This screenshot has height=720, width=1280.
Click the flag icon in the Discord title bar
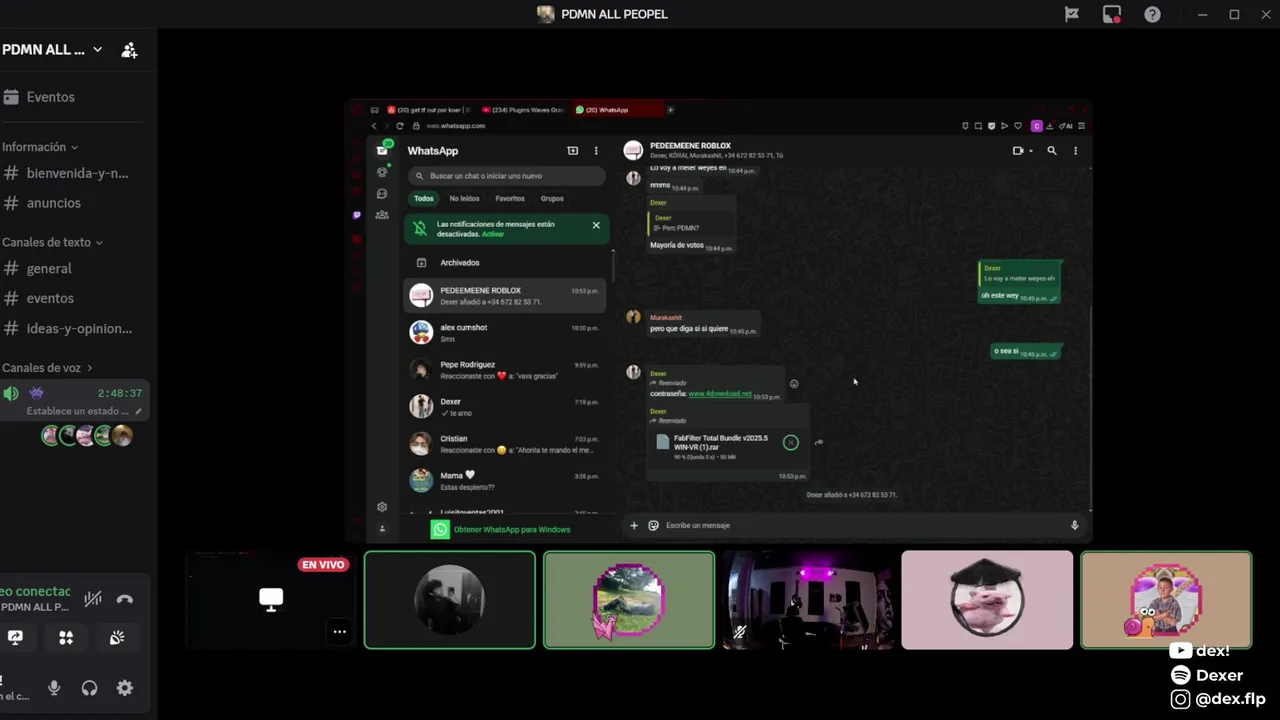pos(1071,14)
